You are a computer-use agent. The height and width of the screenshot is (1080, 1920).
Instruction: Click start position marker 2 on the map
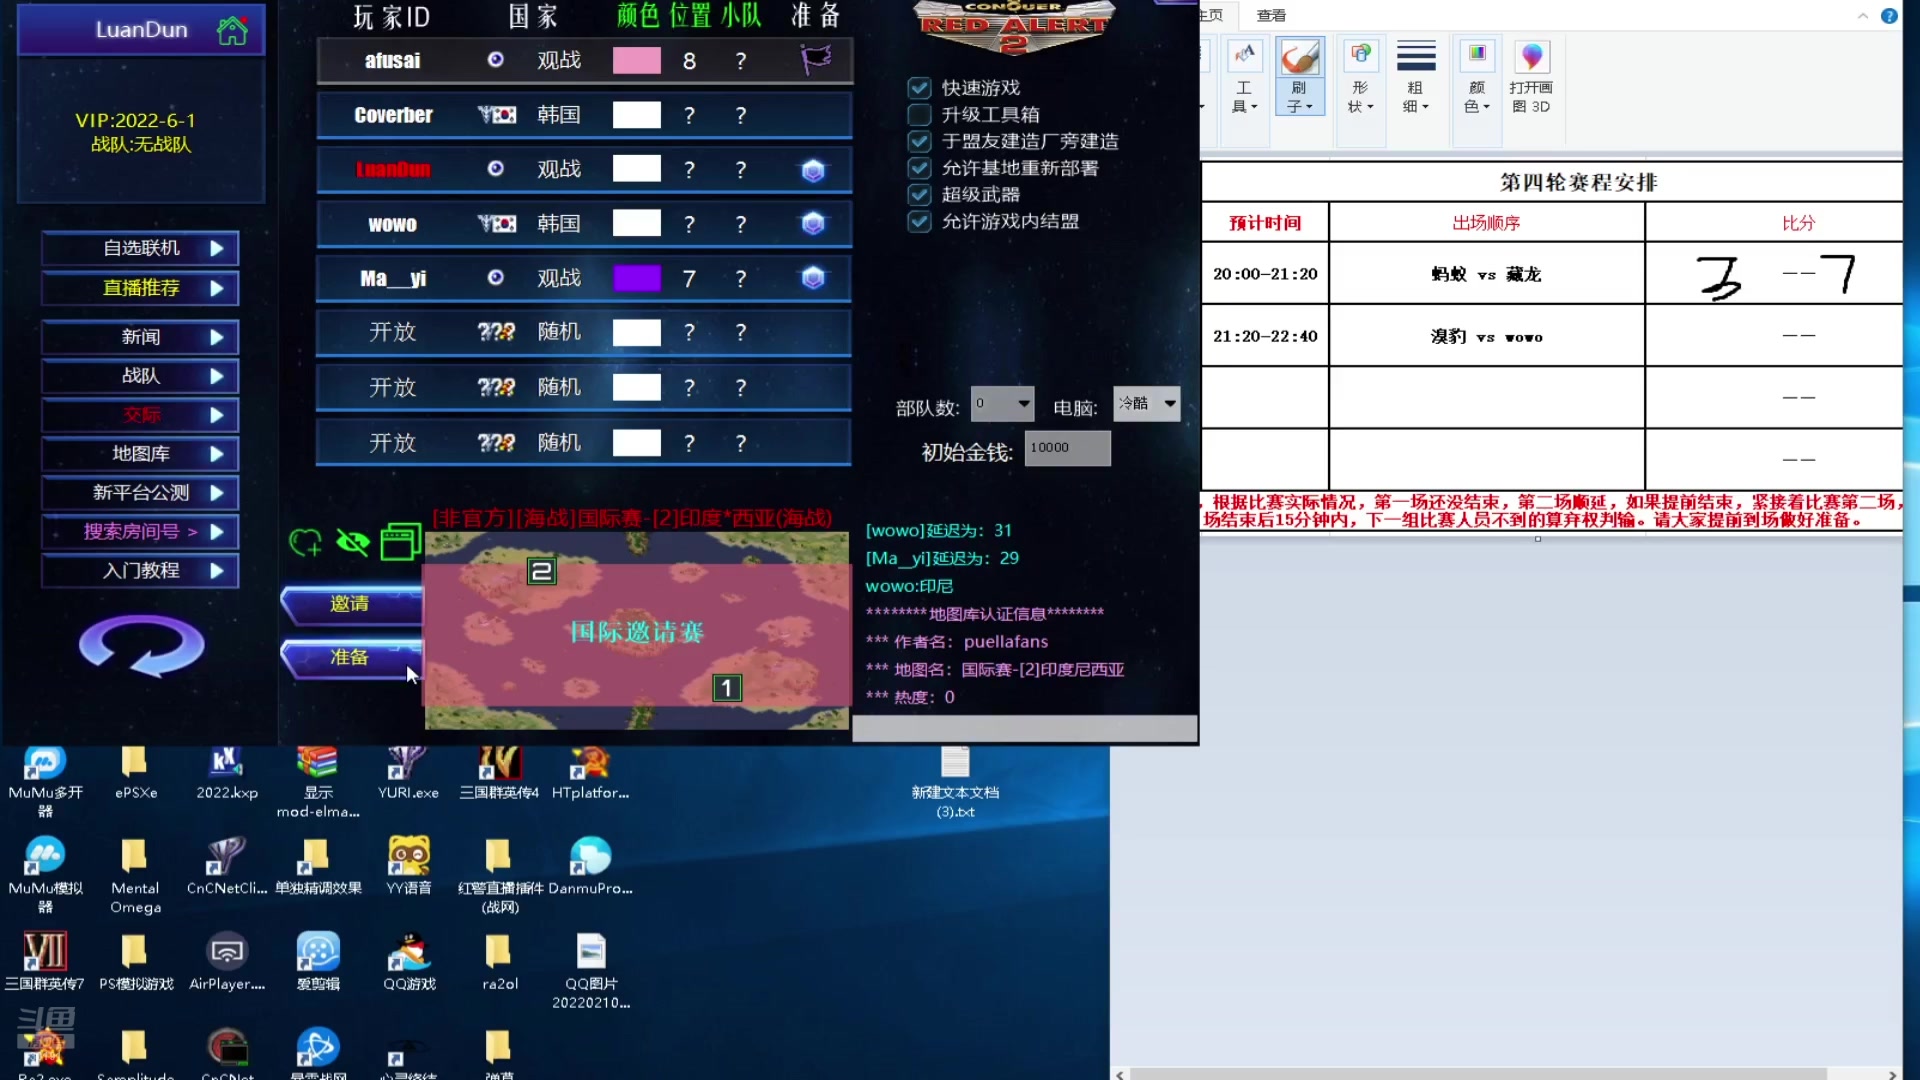point(541,572)
